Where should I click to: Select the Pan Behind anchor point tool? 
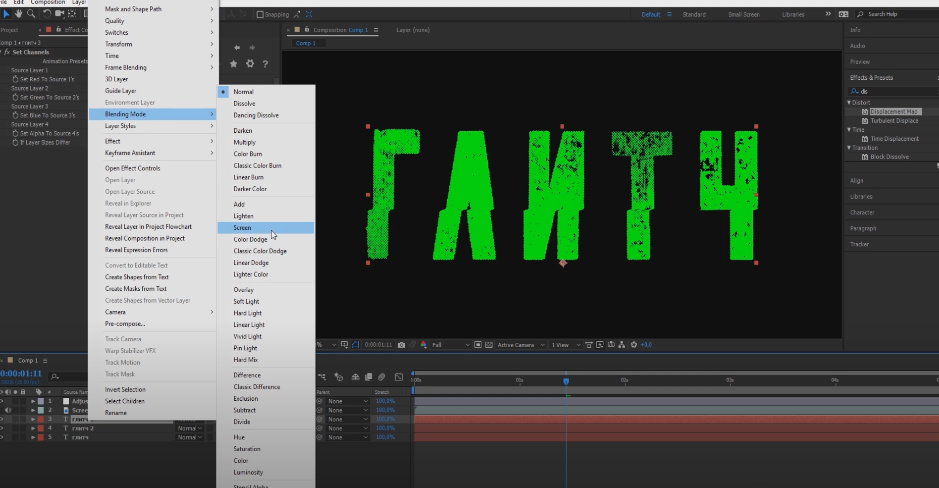pyautogui.click(x=72, y=13)
